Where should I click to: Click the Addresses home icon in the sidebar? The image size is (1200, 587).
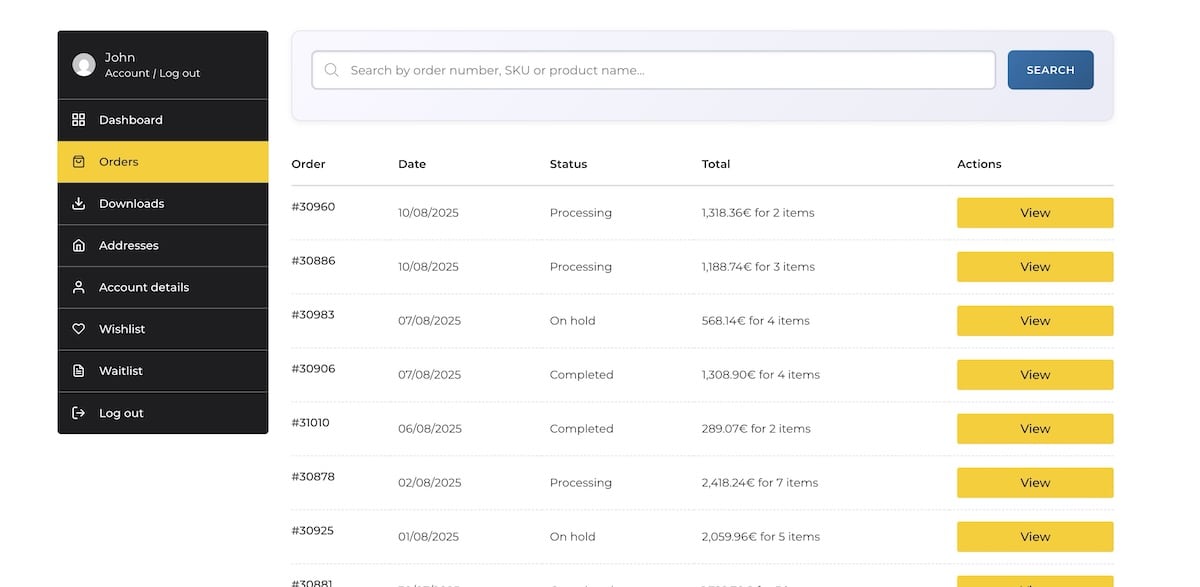pyautogui.click(x=79, y=245)
